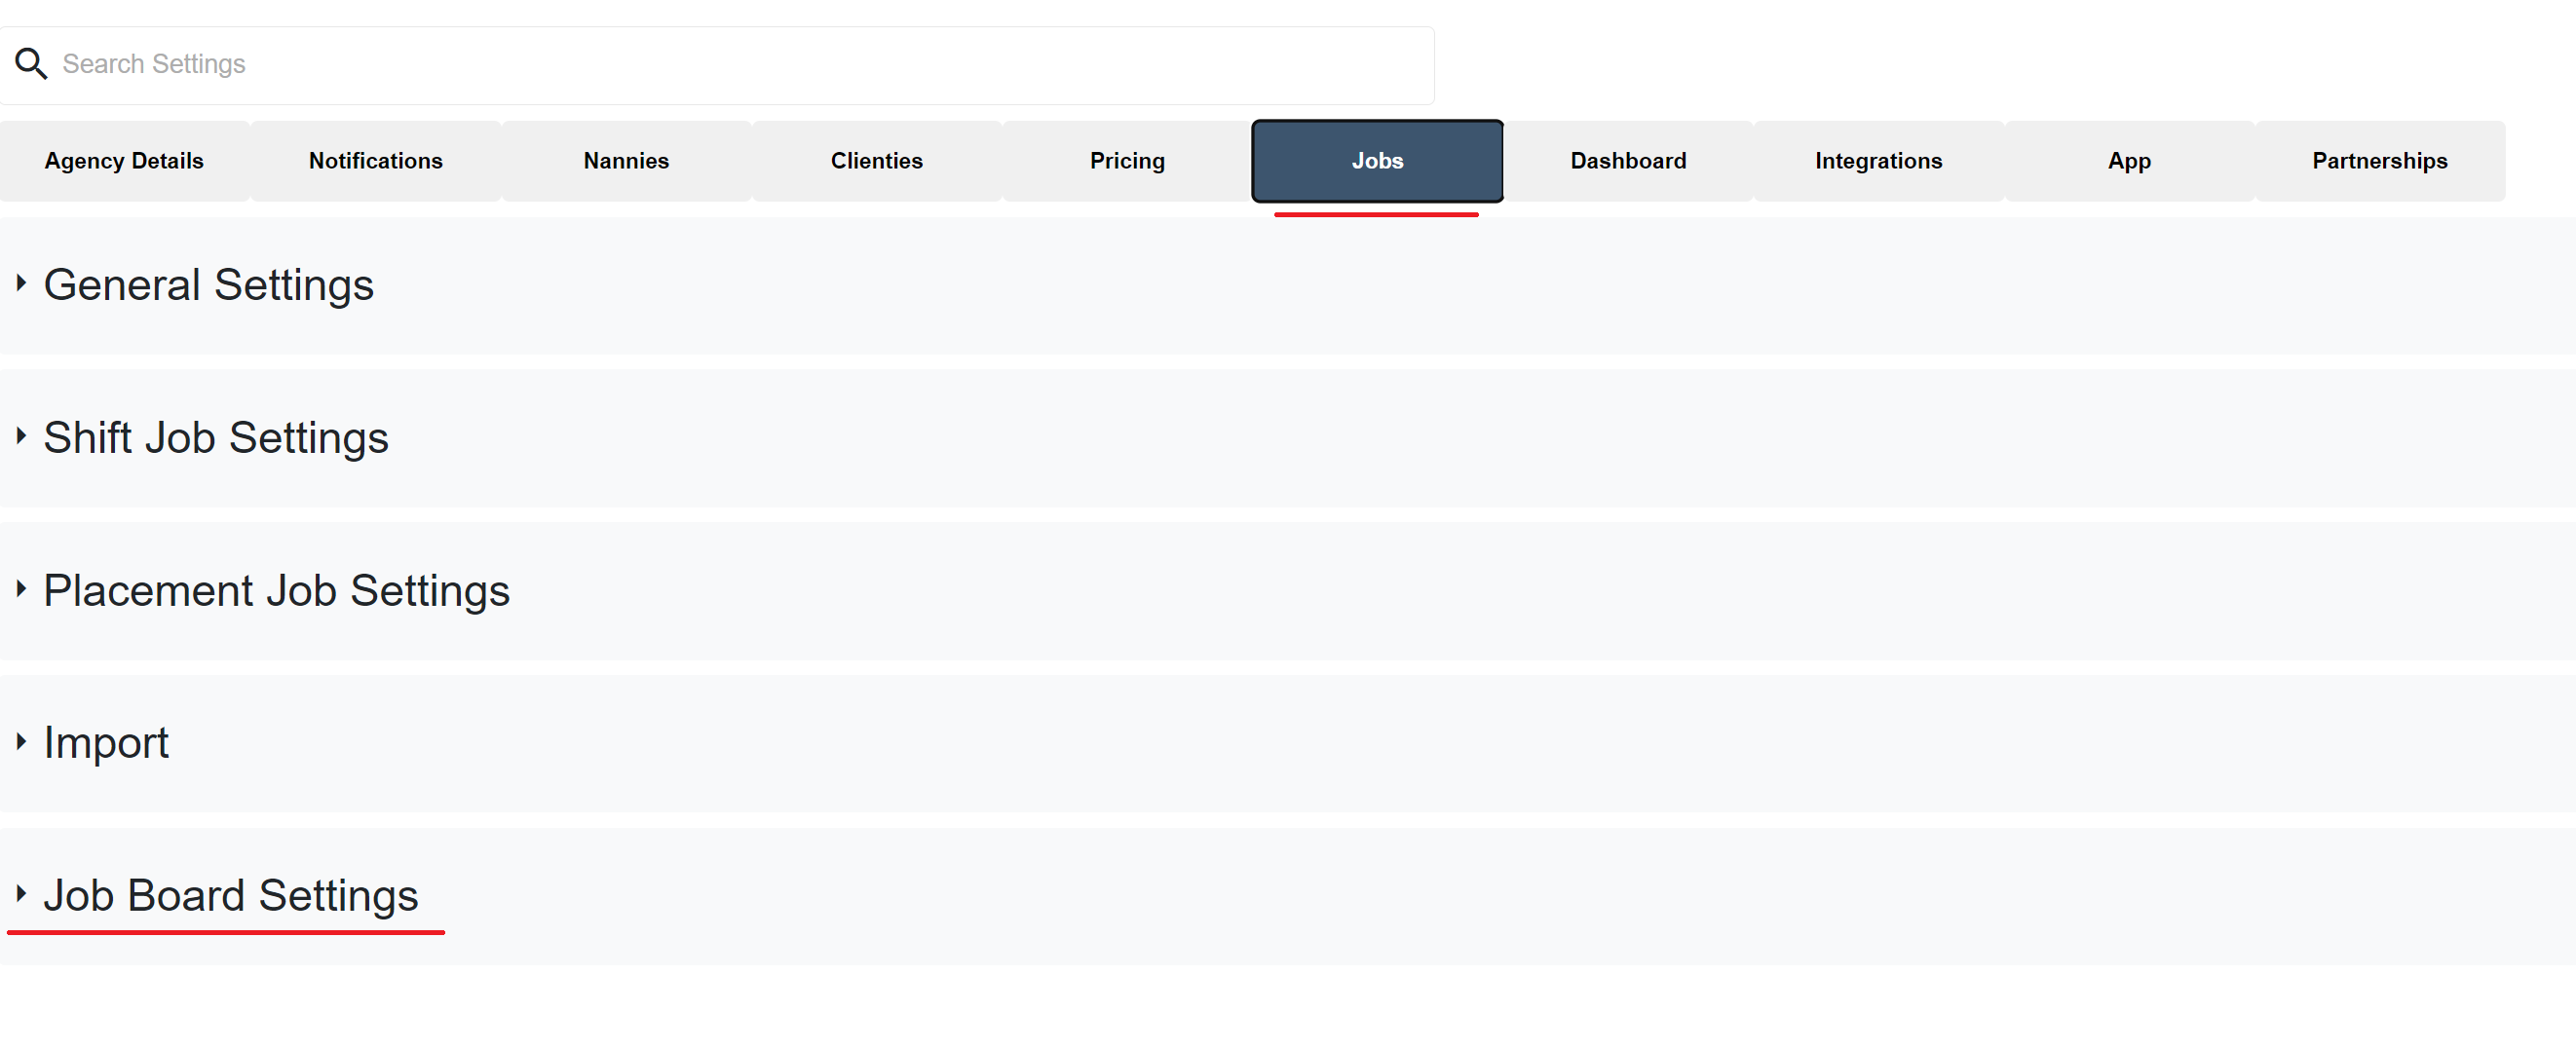Image resolution: width=2576 pixels, height=1050 pixels.
Task: Select the Nannies tab
Action: click(626, 161)
